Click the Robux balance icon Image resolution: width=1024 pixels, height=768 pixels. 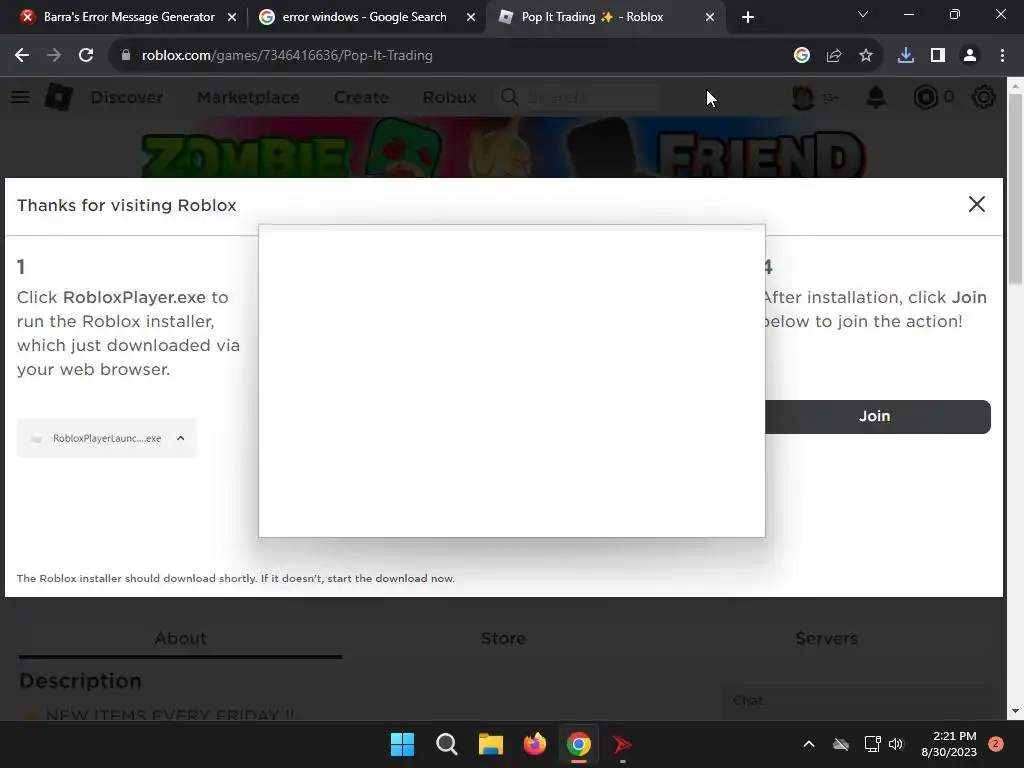coord(925,97)
